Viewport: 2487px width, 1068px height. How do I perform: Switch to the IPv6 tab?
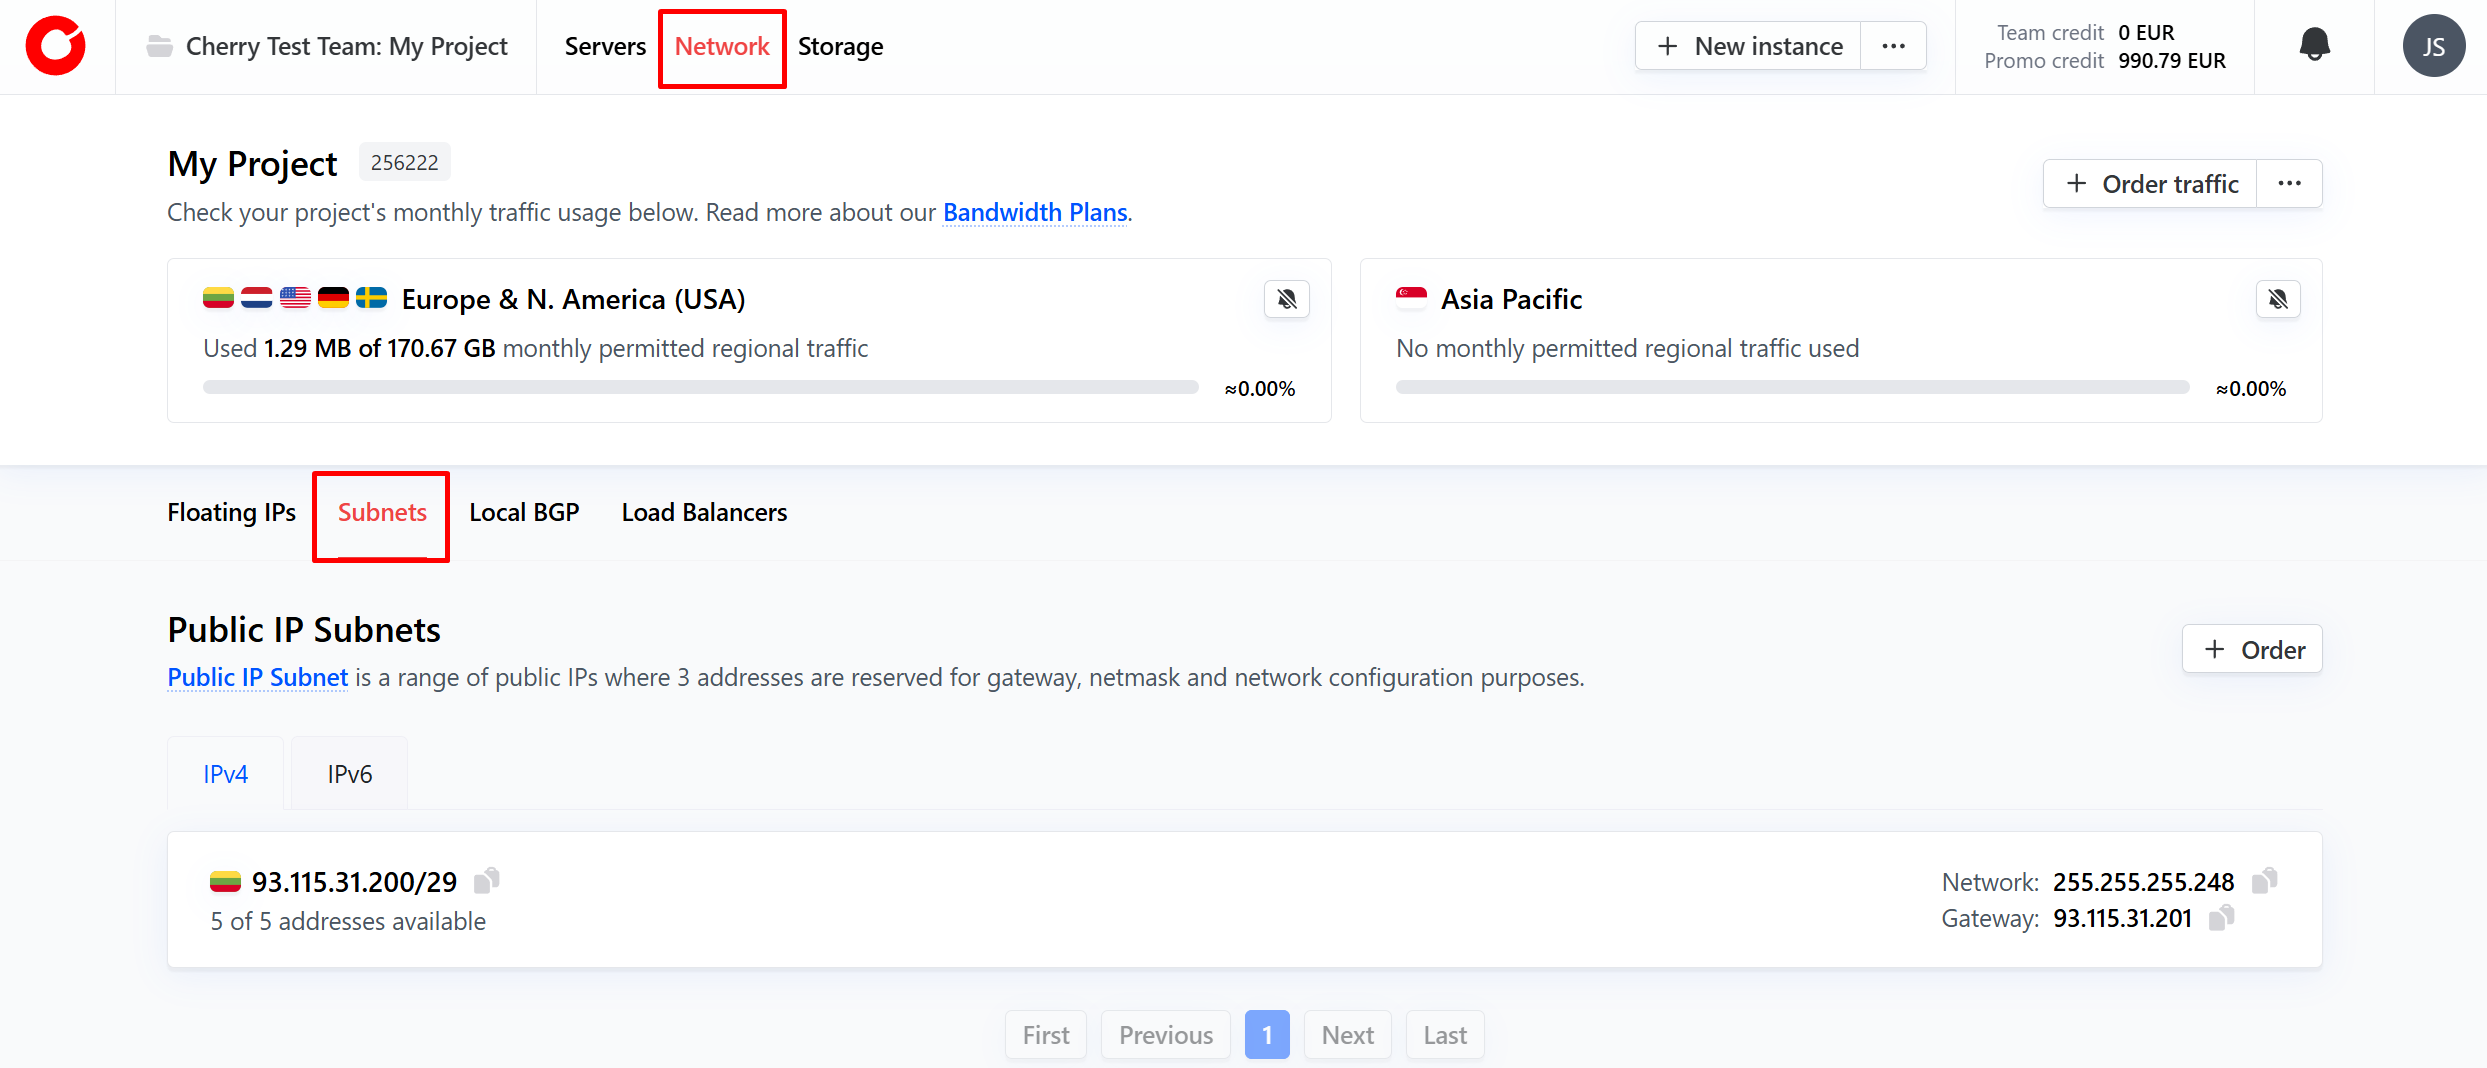pyautogui.click(x=349, y=774)
